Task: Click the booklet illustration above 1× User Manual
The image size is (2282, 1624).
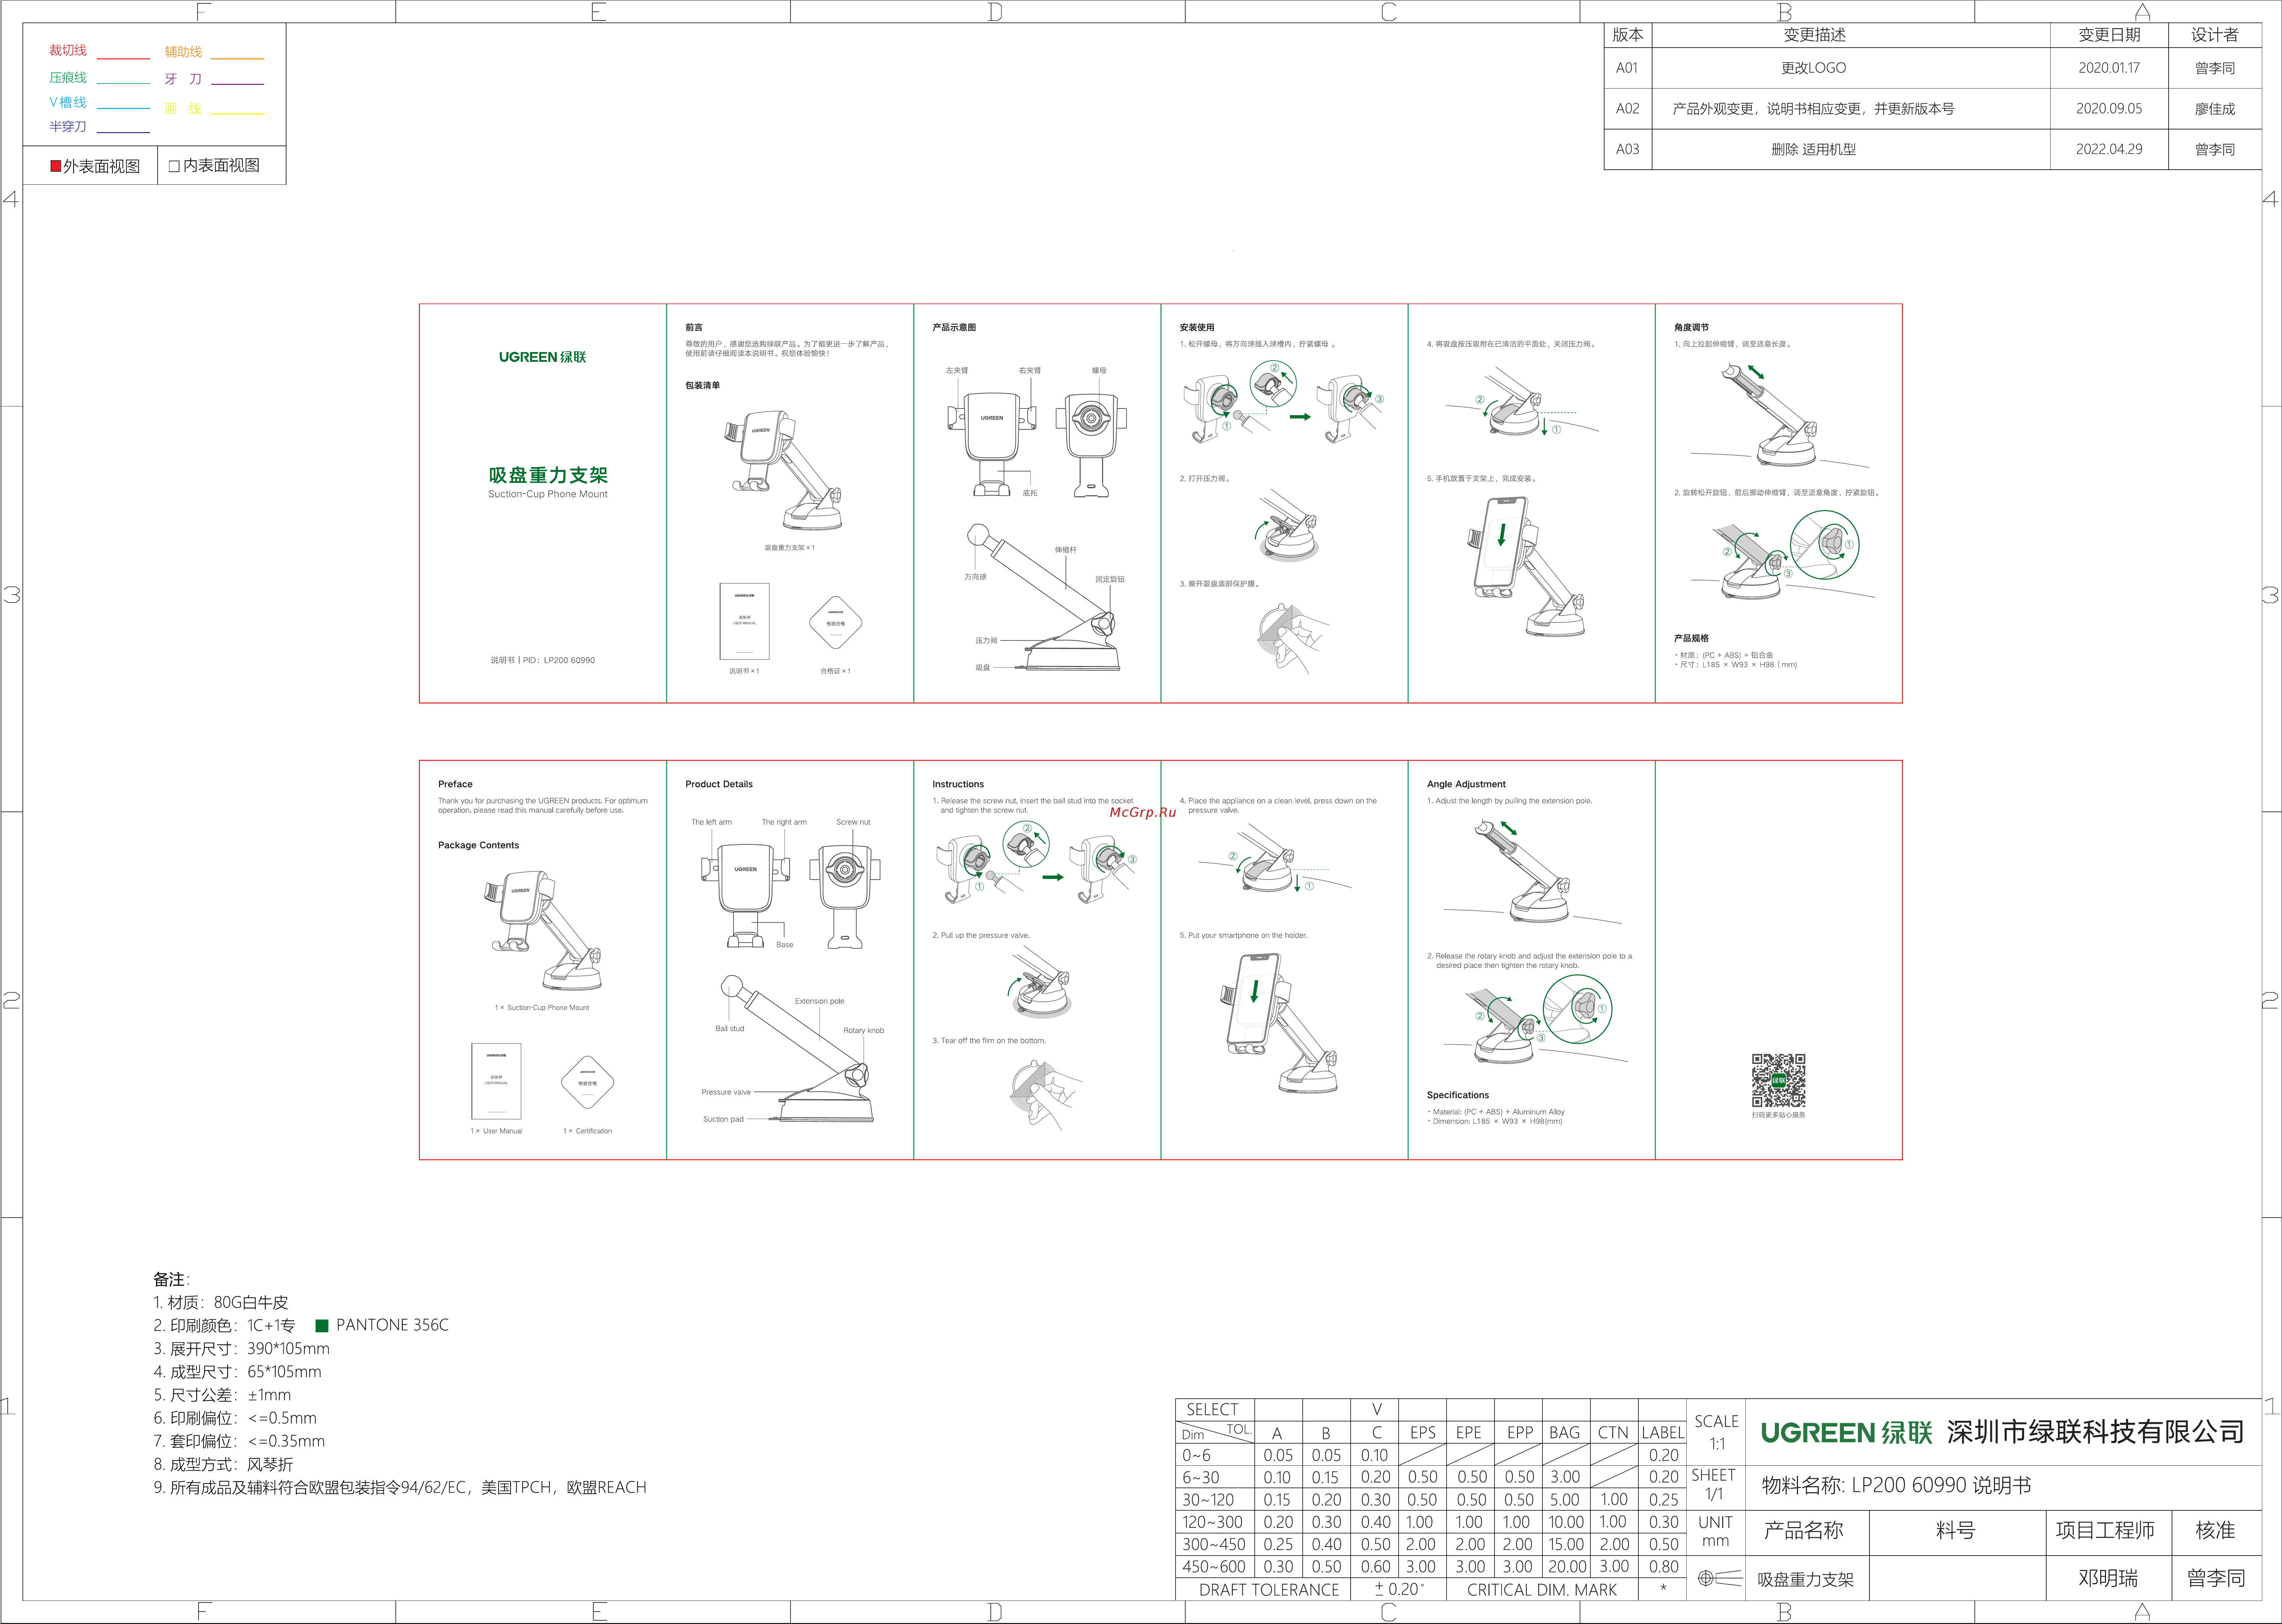Action: [x=496, y=1081]
